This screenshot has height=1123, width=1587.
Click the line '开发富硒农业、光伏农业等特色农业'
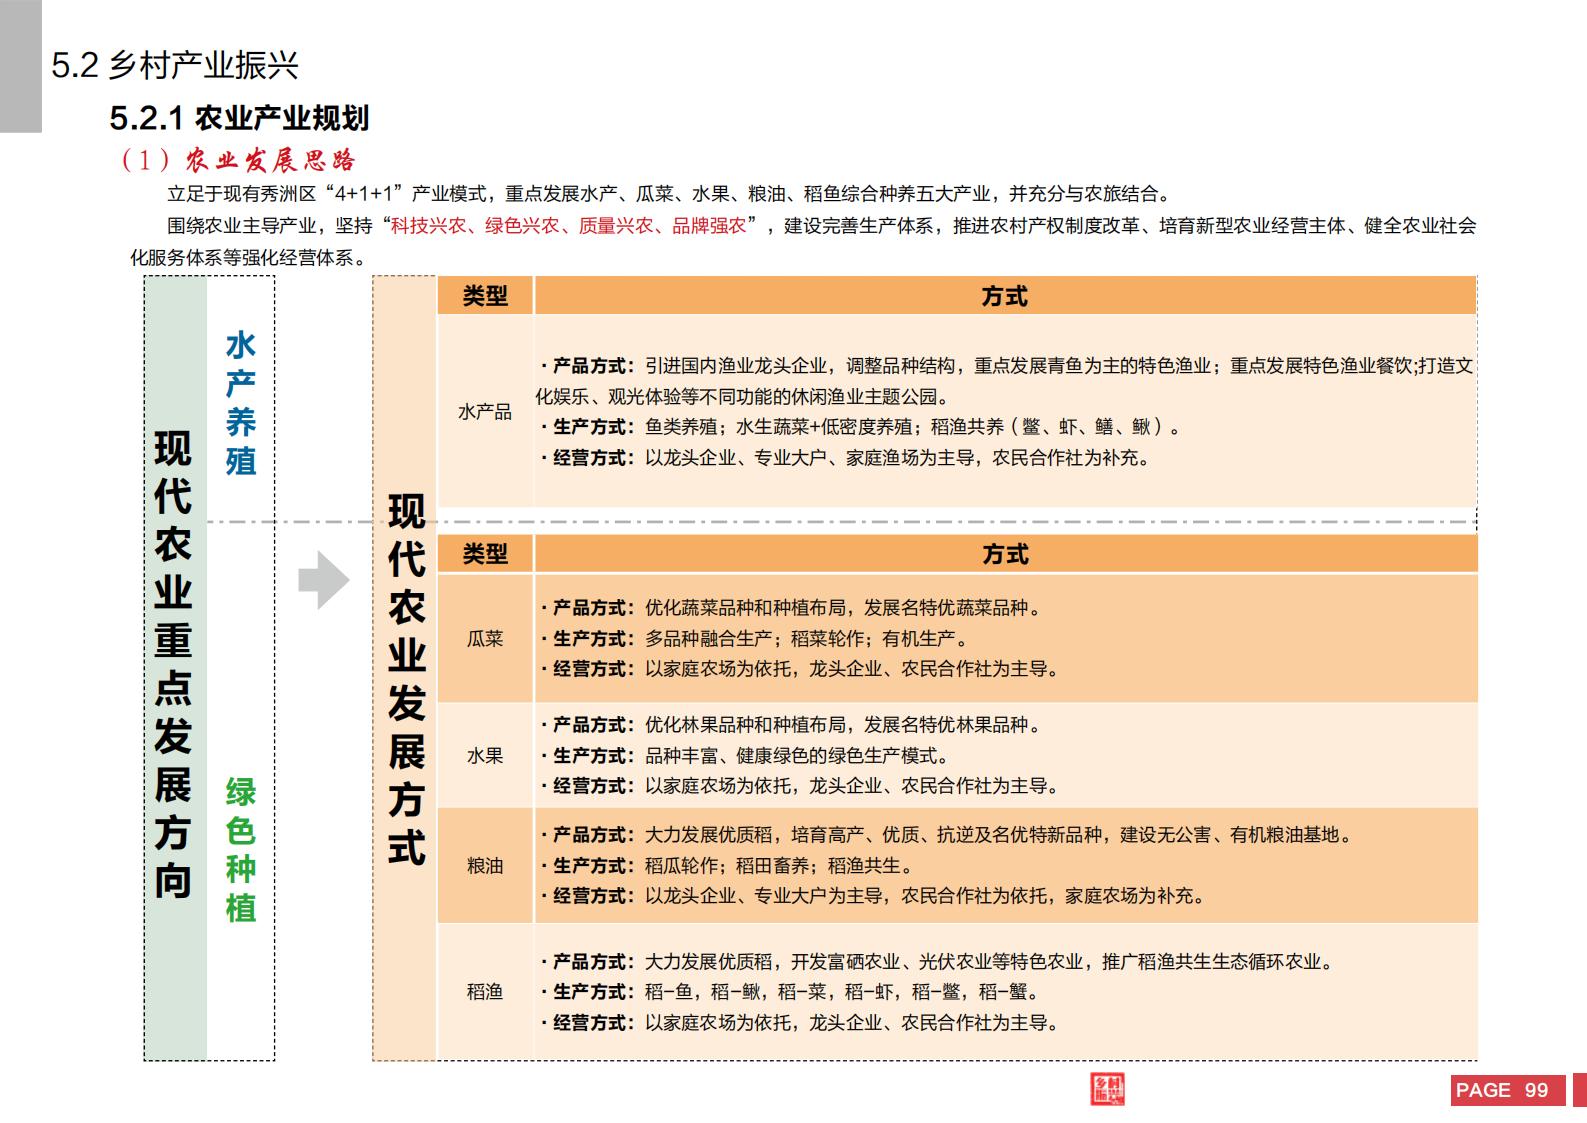click(x=937, y=962)
